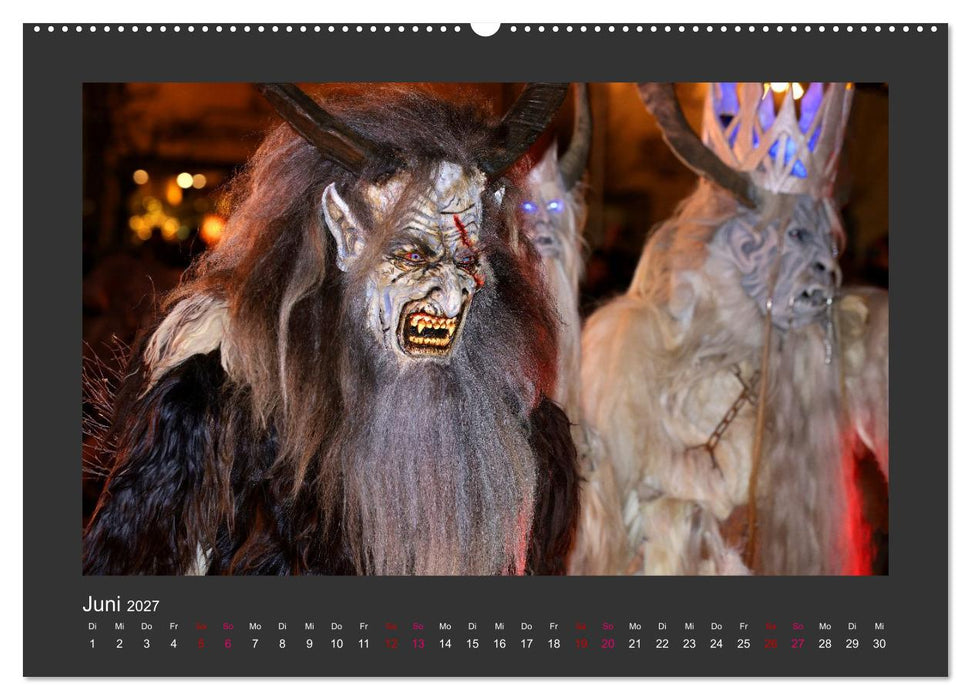This screenshot has height=700, width=971.
Task: Choose date 11 in June
Action: click(x=364, y=644)
